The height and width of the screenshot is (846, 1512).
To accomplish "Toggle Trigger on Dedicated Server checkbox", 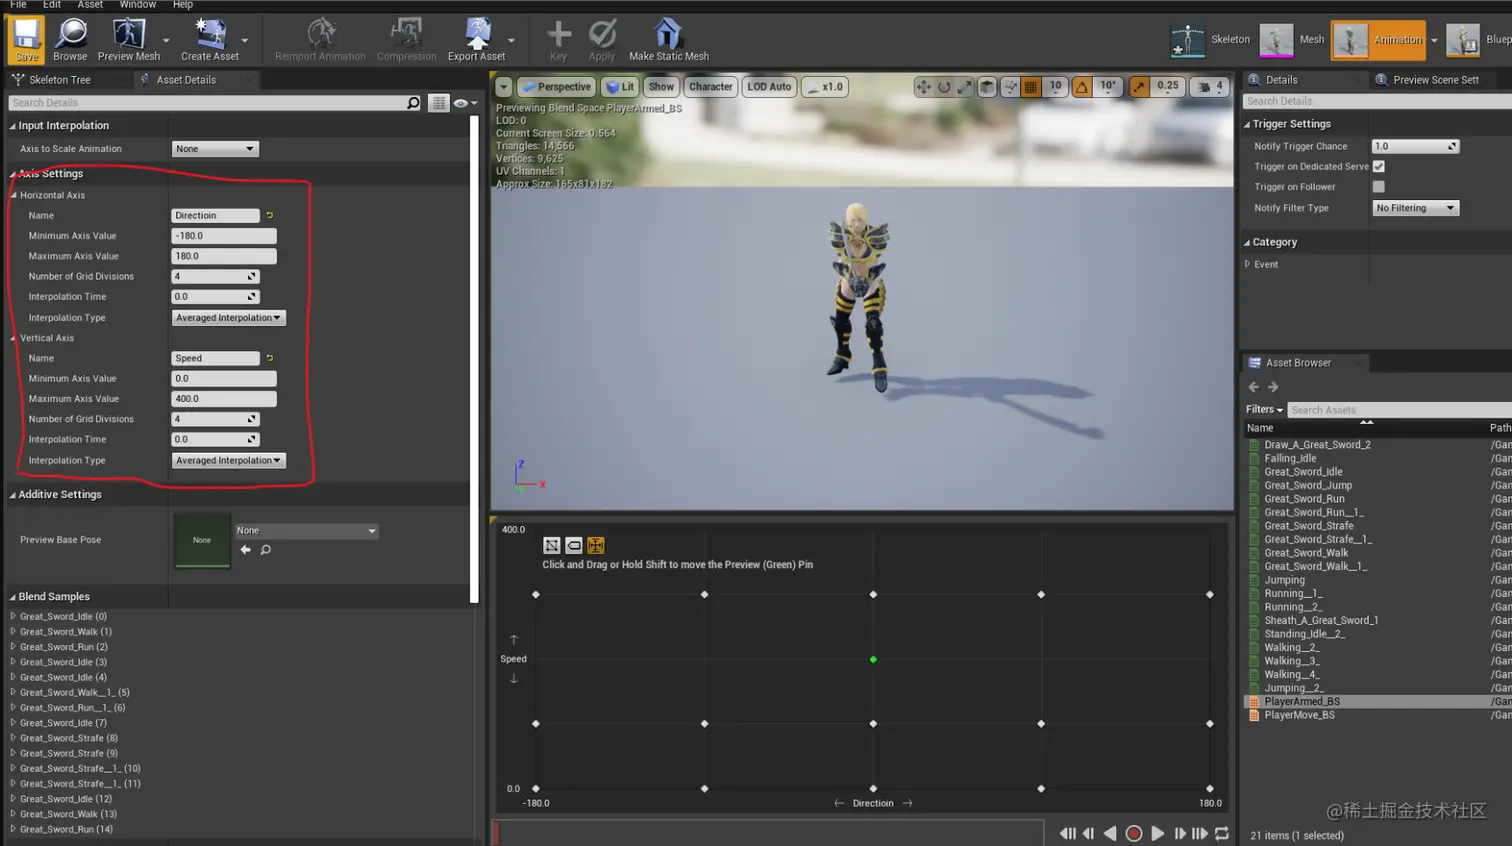I will point(1379,167).
